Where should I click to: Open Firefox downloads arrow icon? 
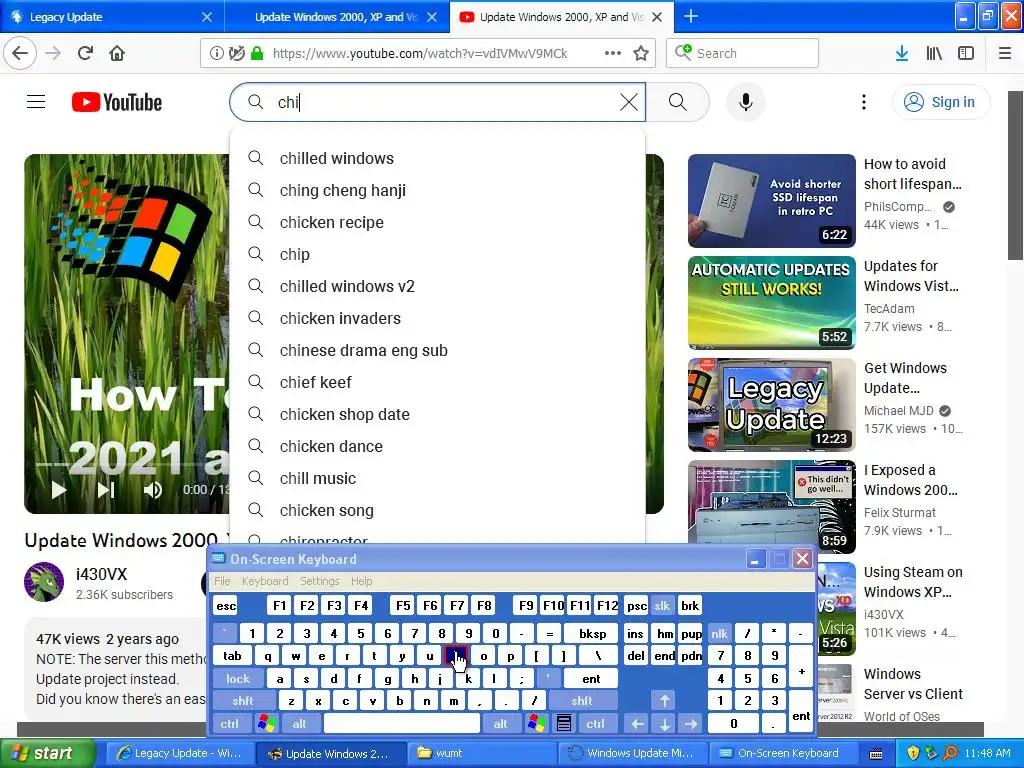pos(902,53)
